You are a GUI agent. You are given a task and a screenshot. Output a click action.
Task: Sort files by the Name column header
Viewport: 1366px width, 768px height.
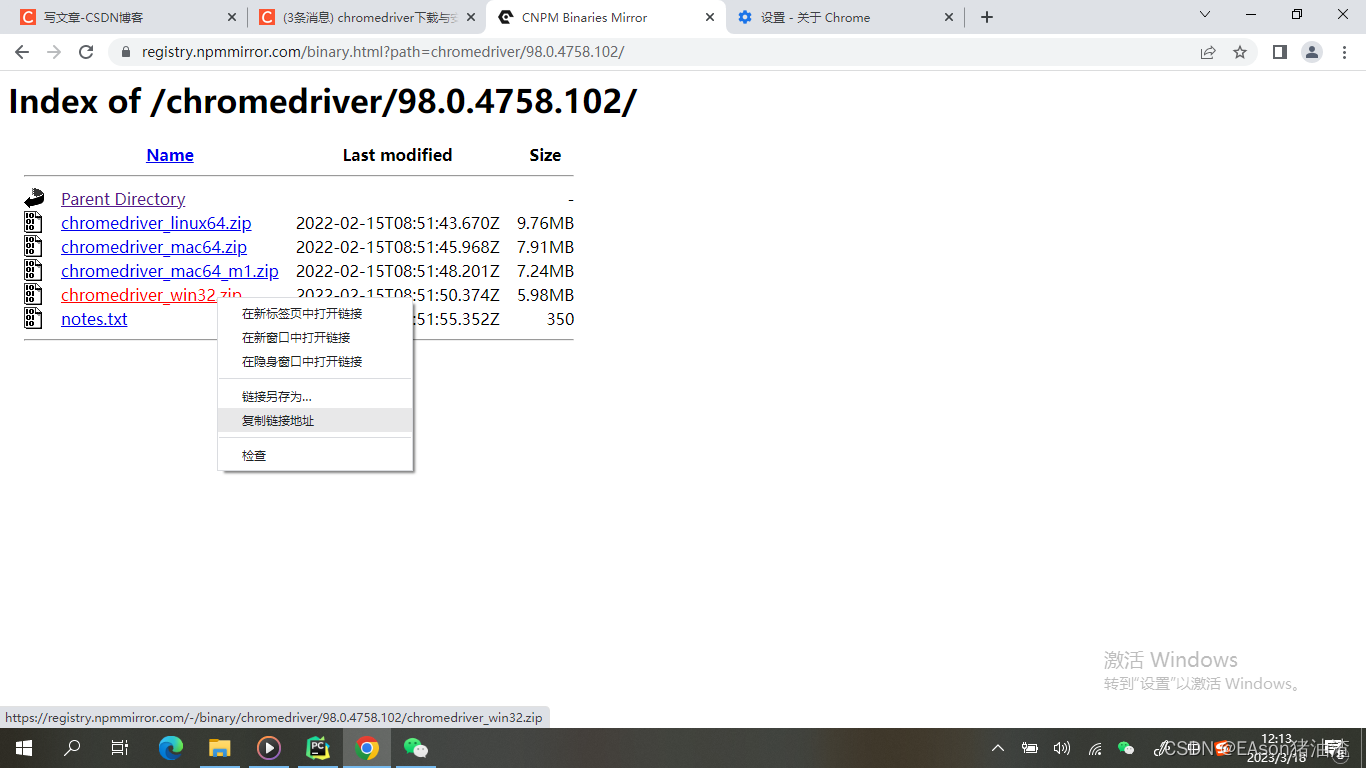click(x=169, y=155)
